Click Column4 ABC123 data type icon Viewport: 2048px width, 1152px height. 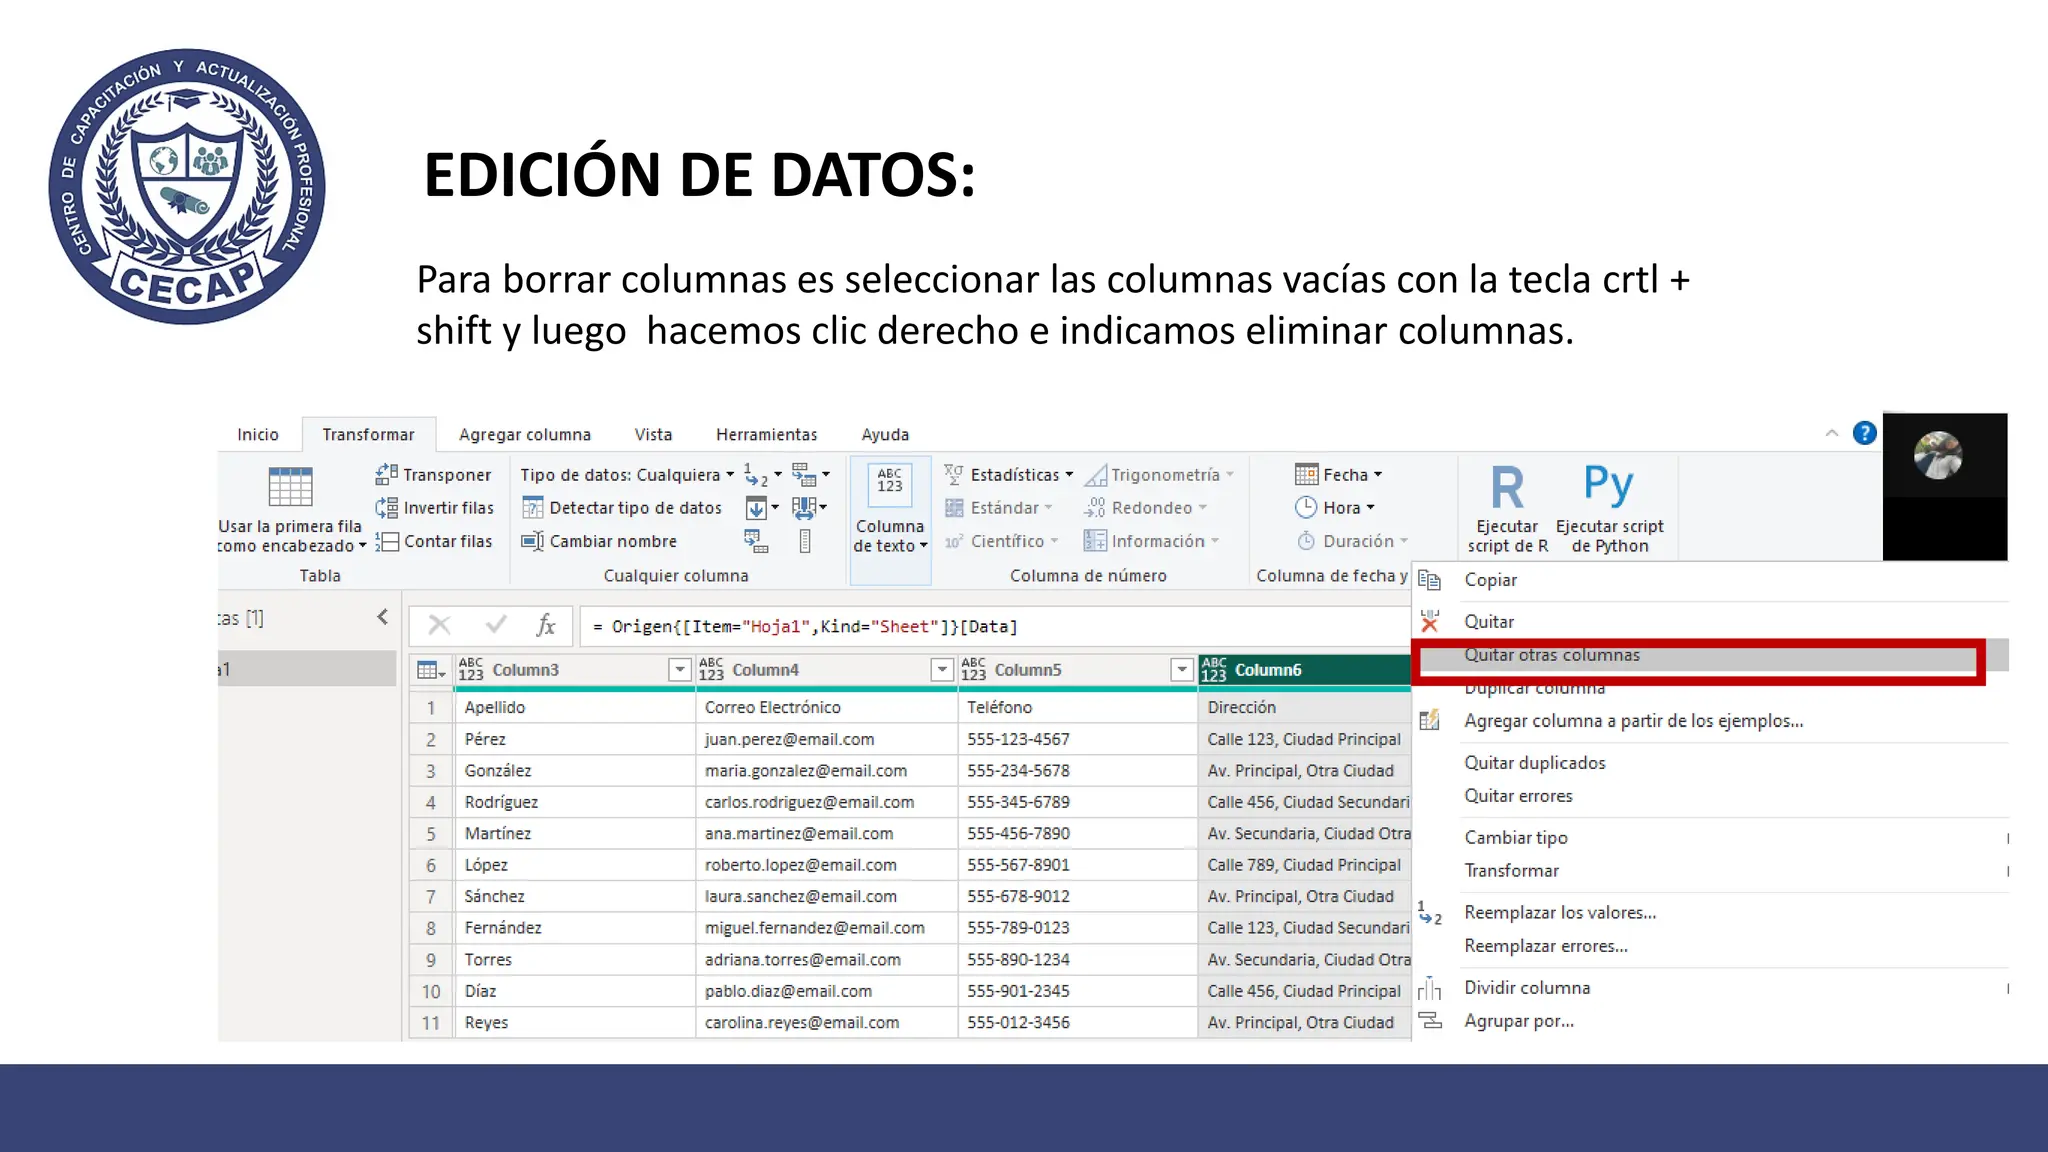(711, 670)
